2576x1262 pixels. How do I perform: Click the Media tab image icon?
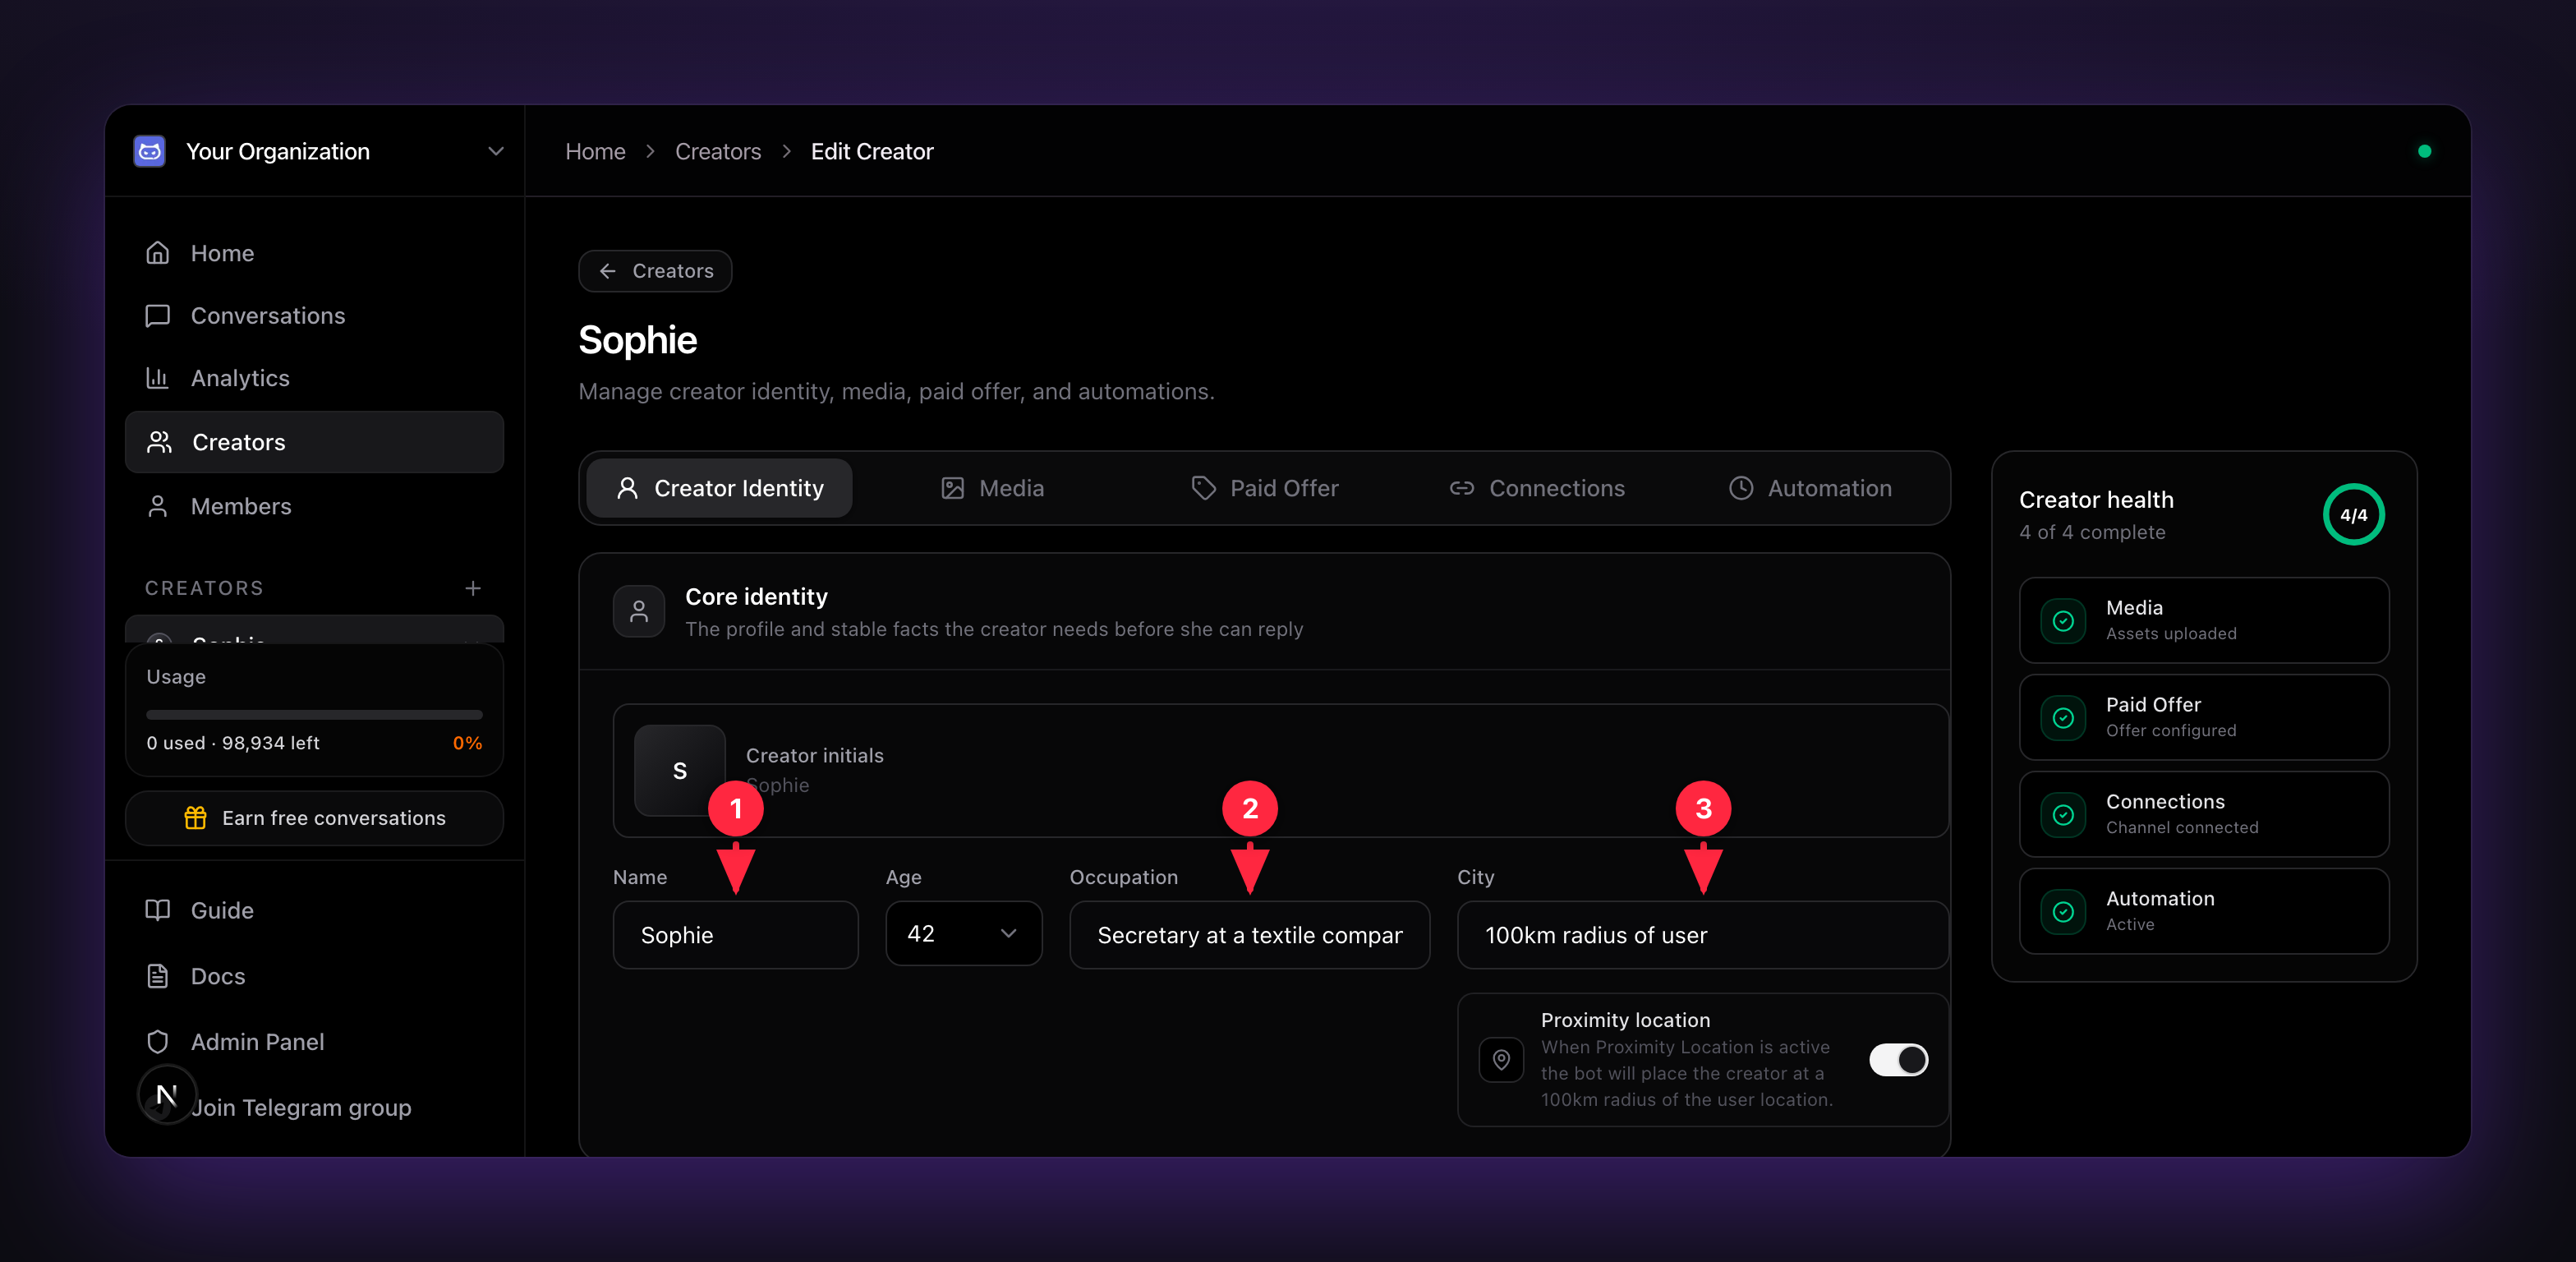click(x=953, y=488)
